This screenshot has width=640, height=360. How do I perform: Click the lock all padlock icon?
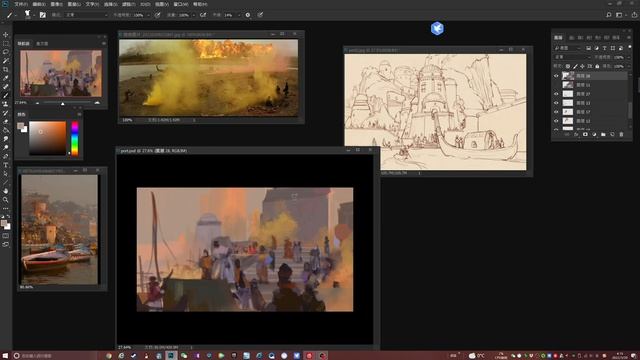597,66
